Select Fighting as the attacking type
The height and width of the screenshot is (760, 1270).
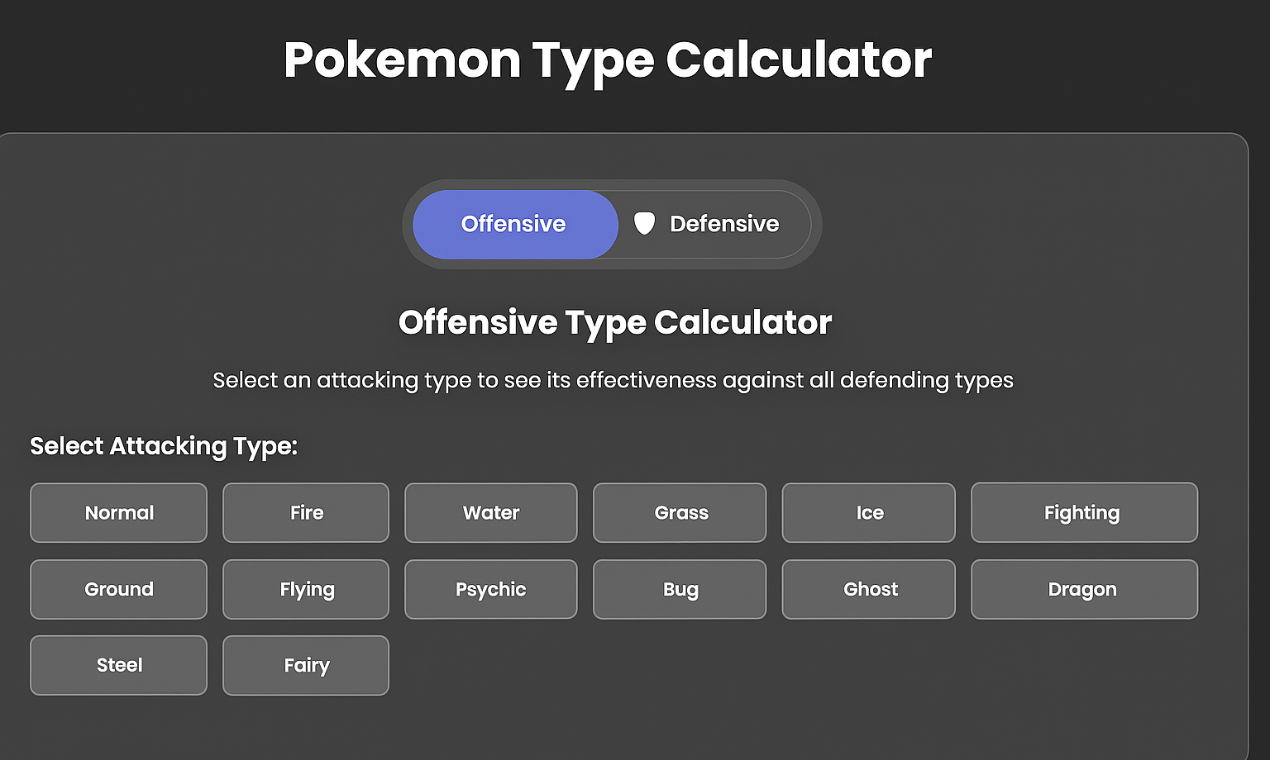pos(1083,512)
